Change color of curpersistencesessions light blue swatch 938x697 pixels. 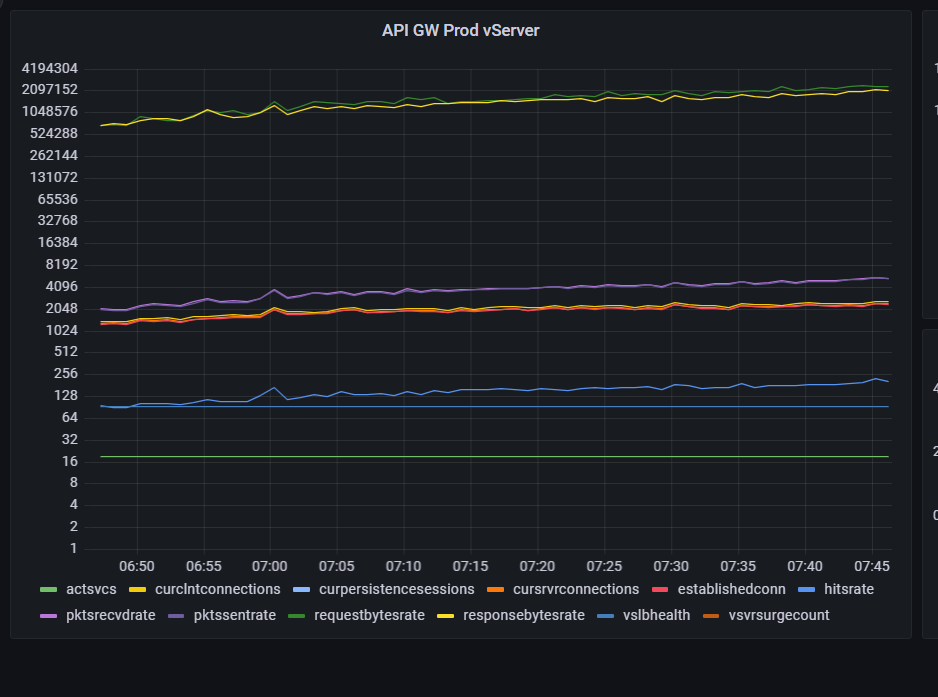pos(302,590)
